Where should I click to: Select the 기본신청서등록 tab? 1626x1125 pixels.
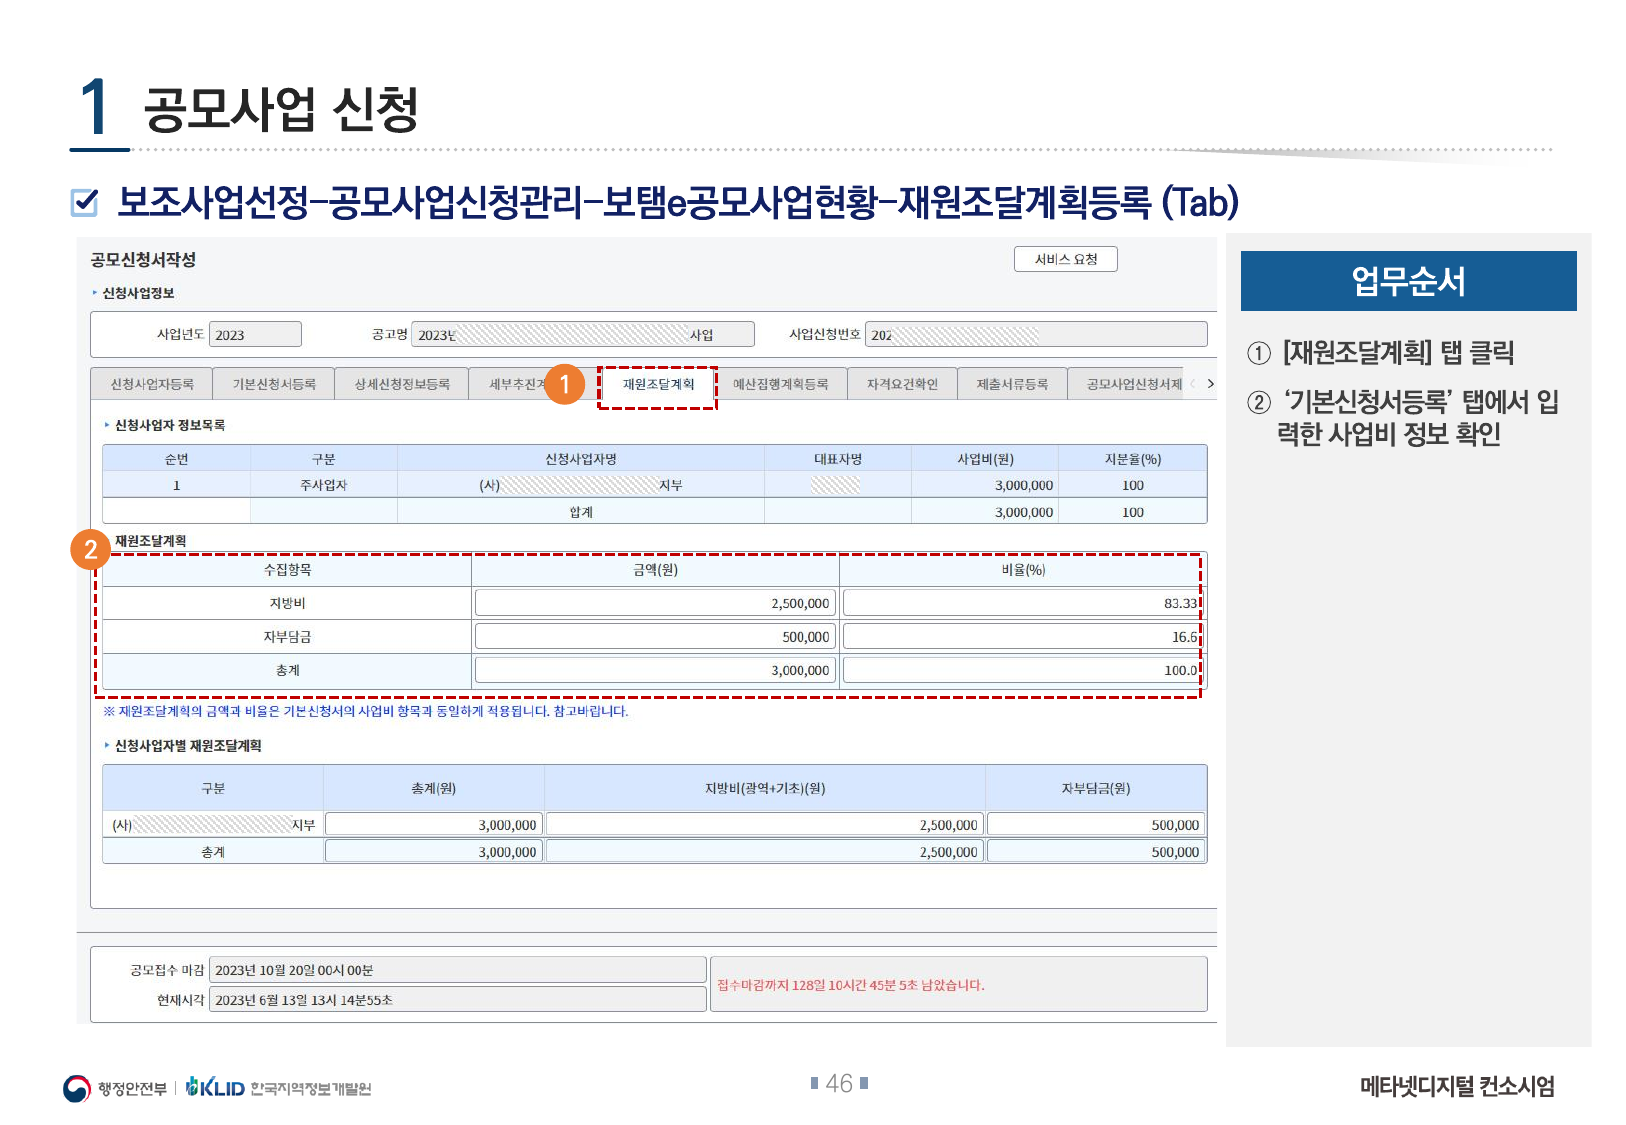click(274, 385)
